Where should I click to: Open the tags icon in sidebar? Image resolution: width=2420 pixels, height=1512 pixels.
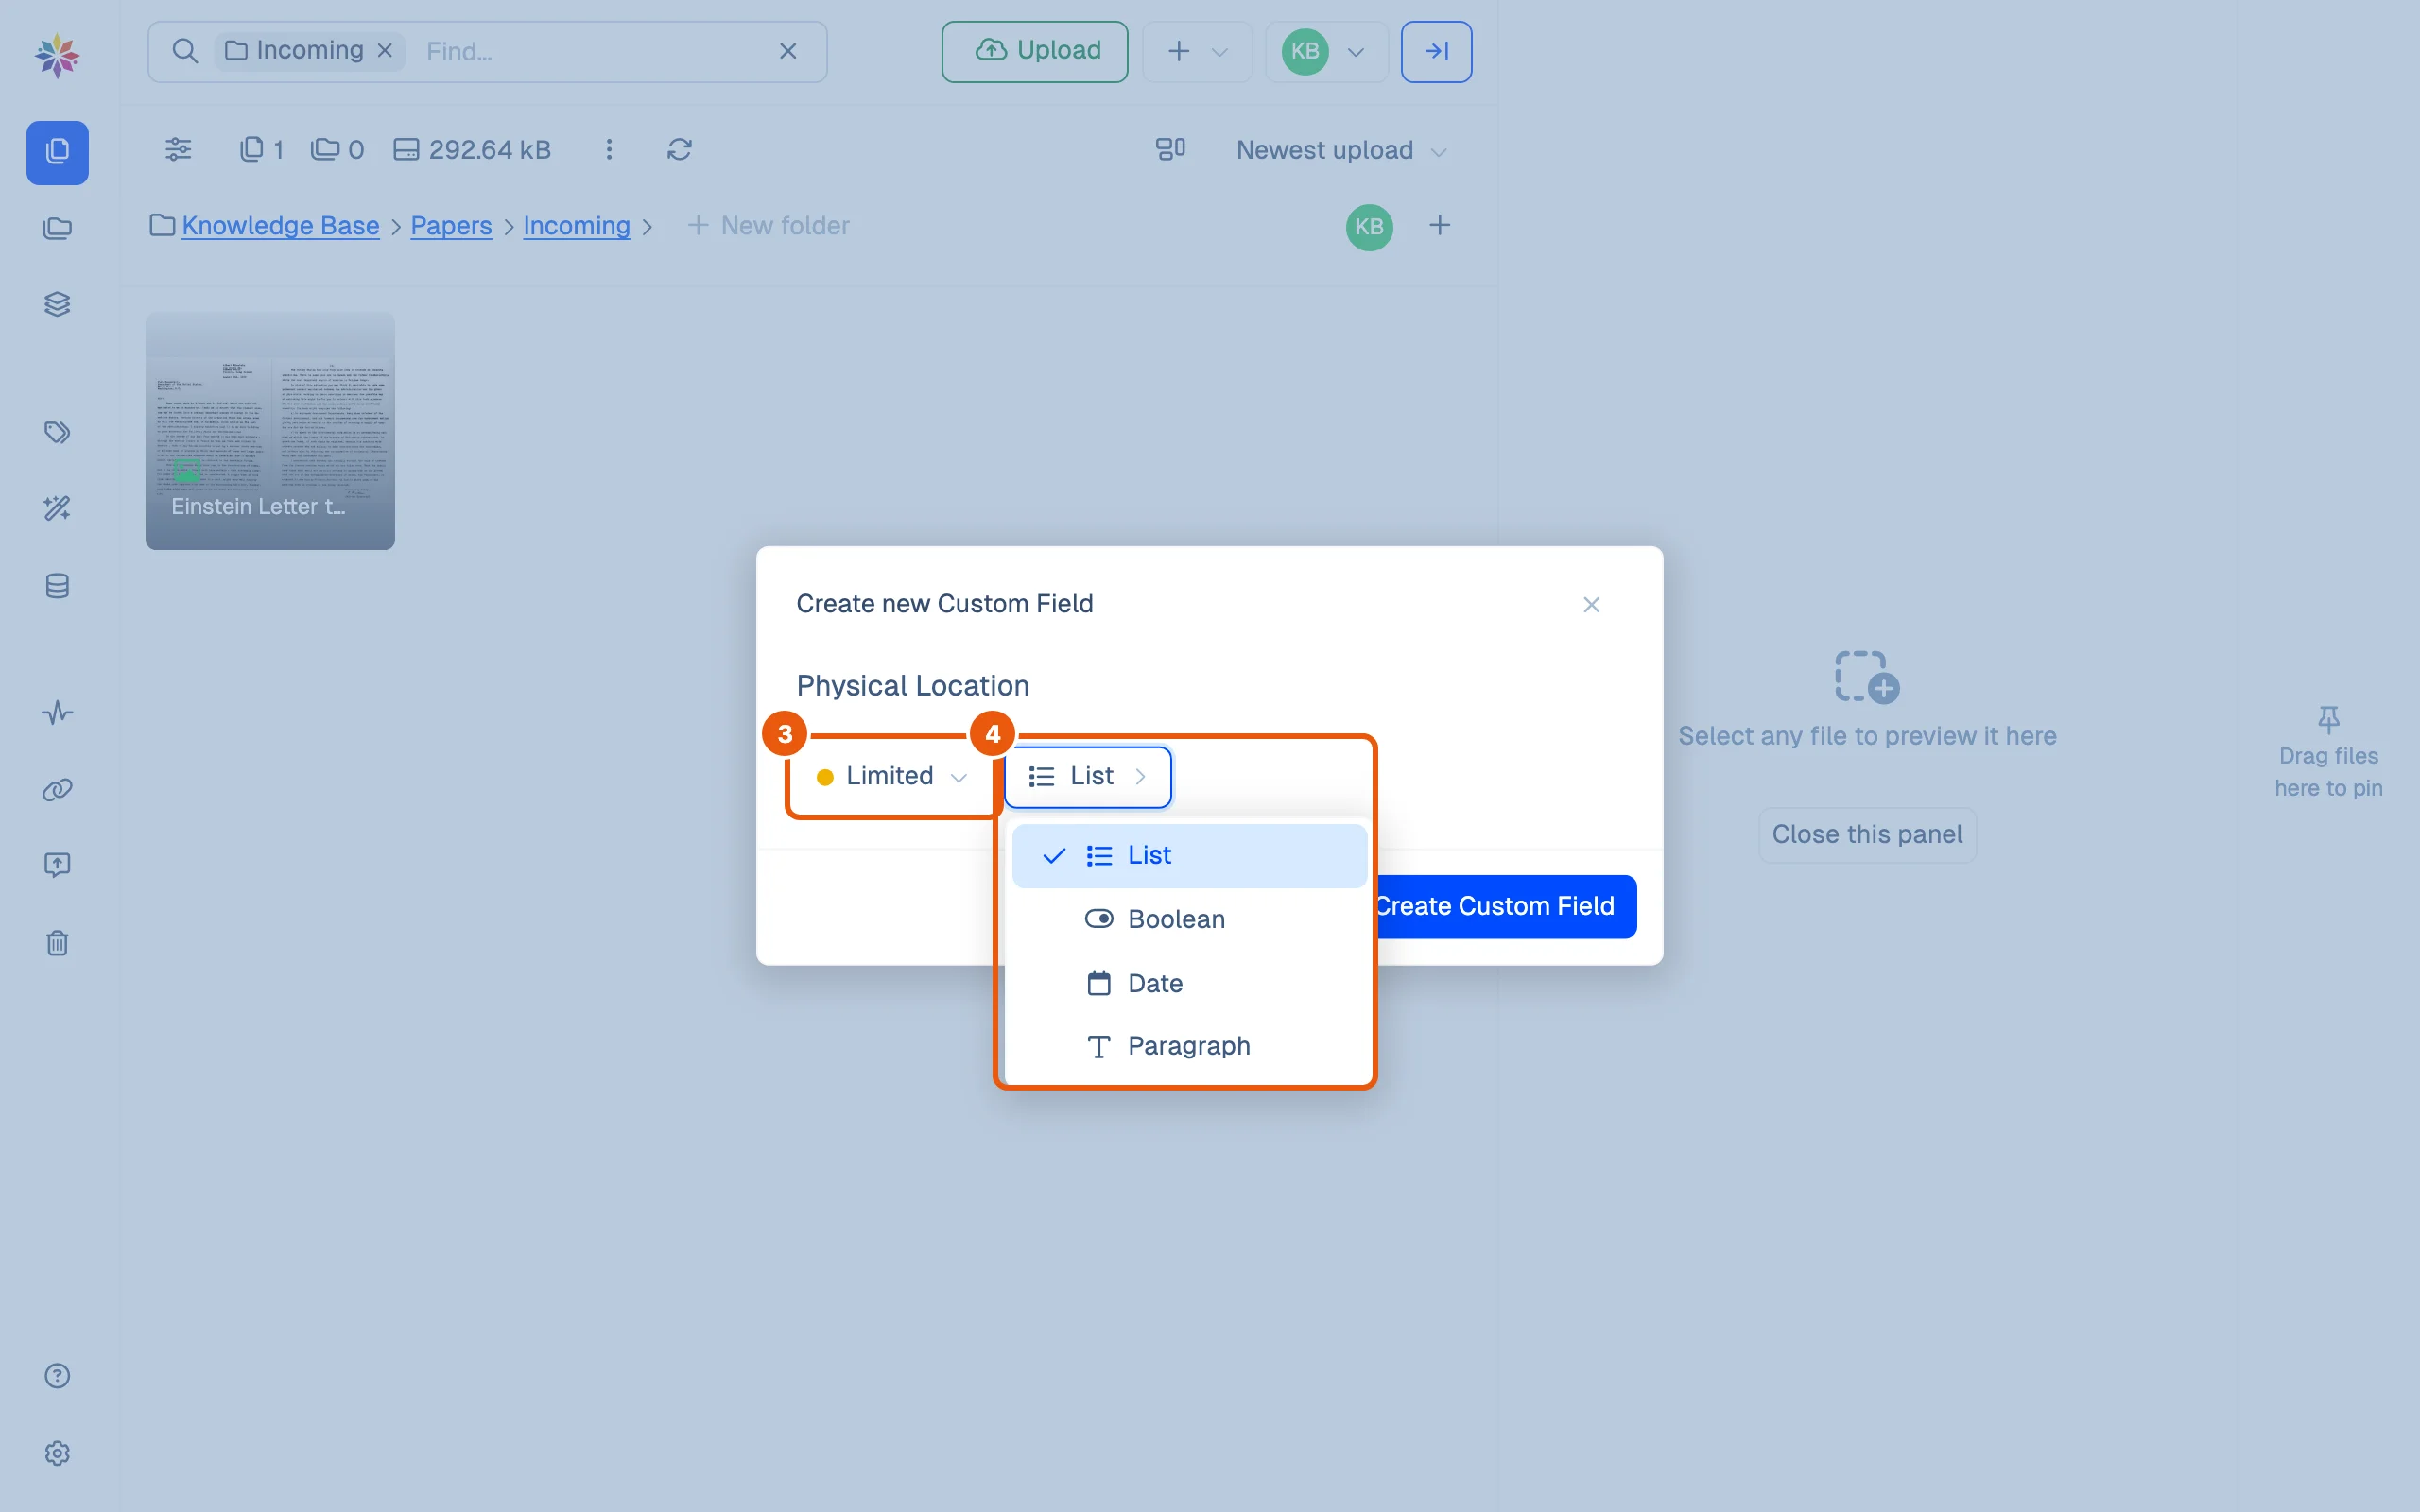57,432
